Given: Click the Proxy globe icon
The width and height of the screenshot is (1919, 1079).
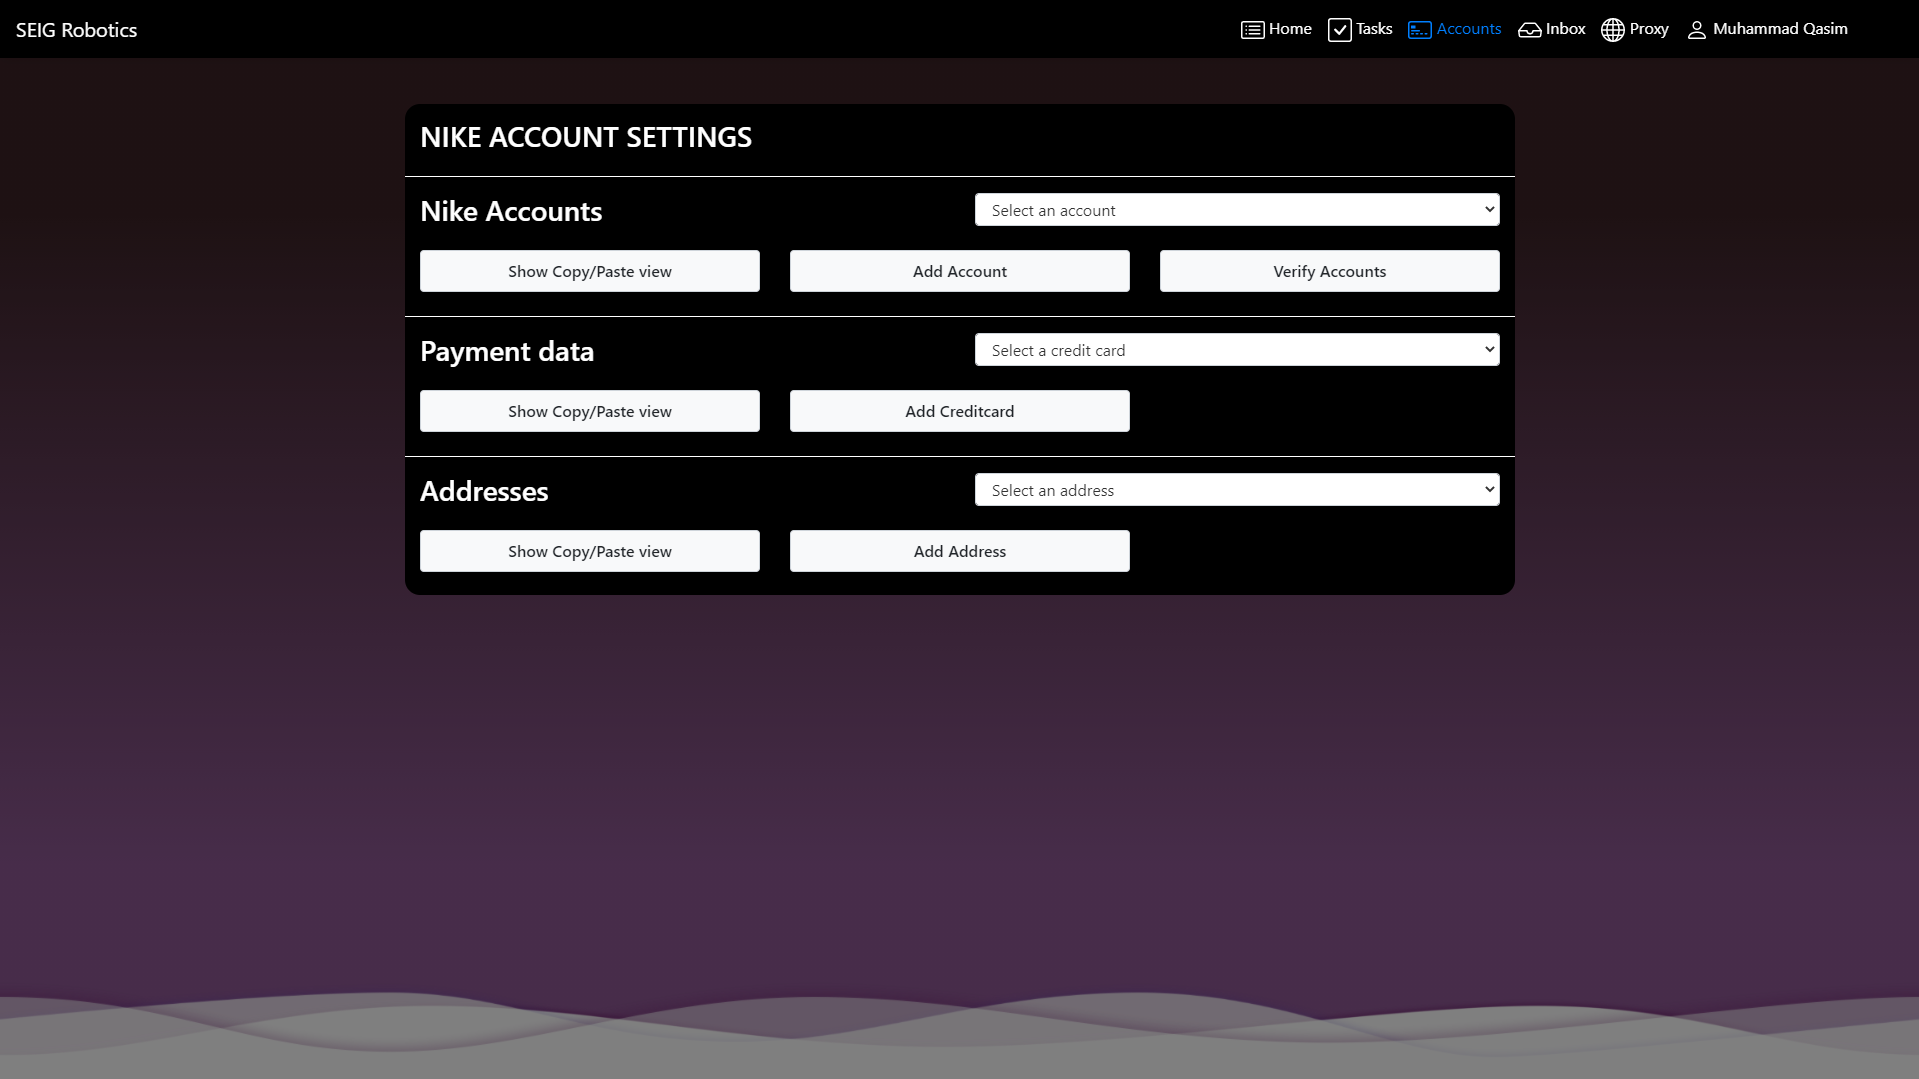Looking at the screenshot, I should 1612,30.
